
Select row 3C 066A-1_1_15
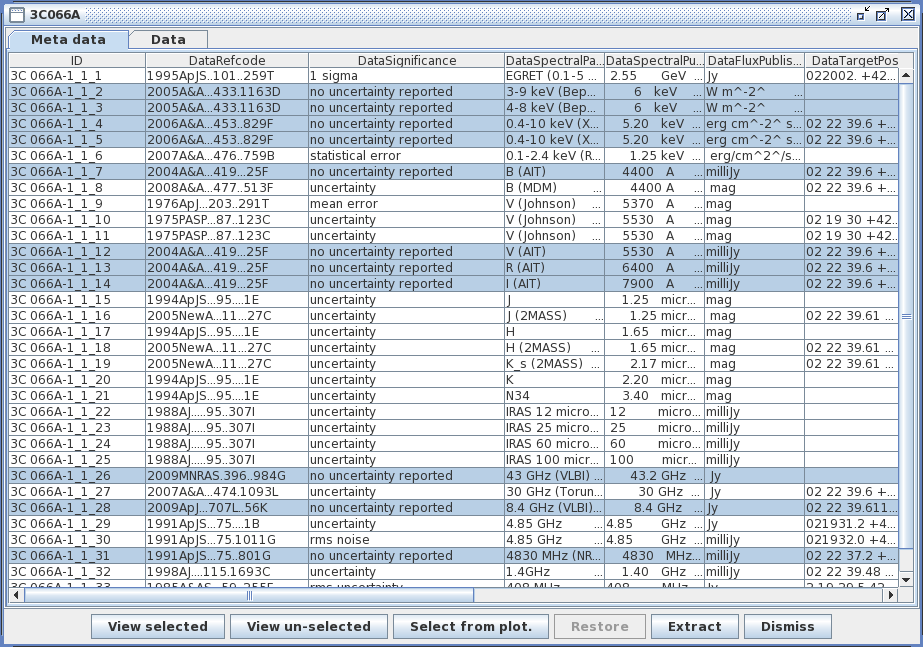[454, 300]
